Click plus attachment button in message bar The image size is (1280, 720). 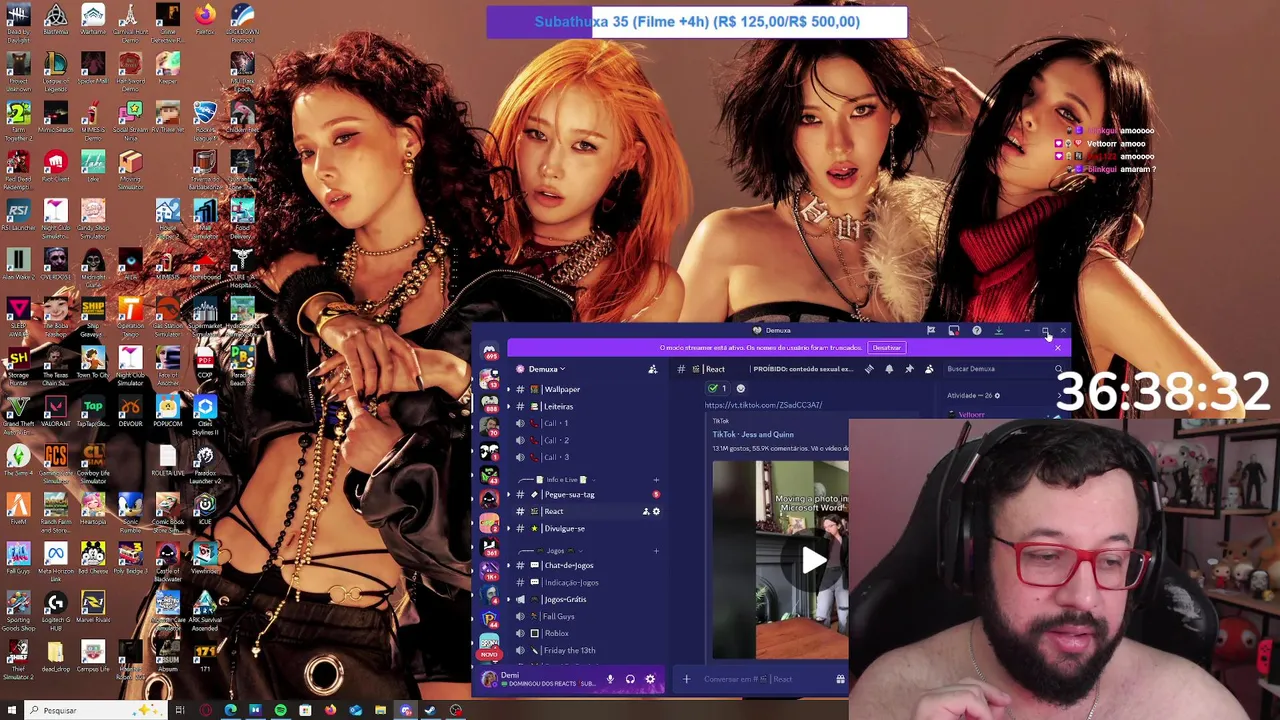[686, 679]
